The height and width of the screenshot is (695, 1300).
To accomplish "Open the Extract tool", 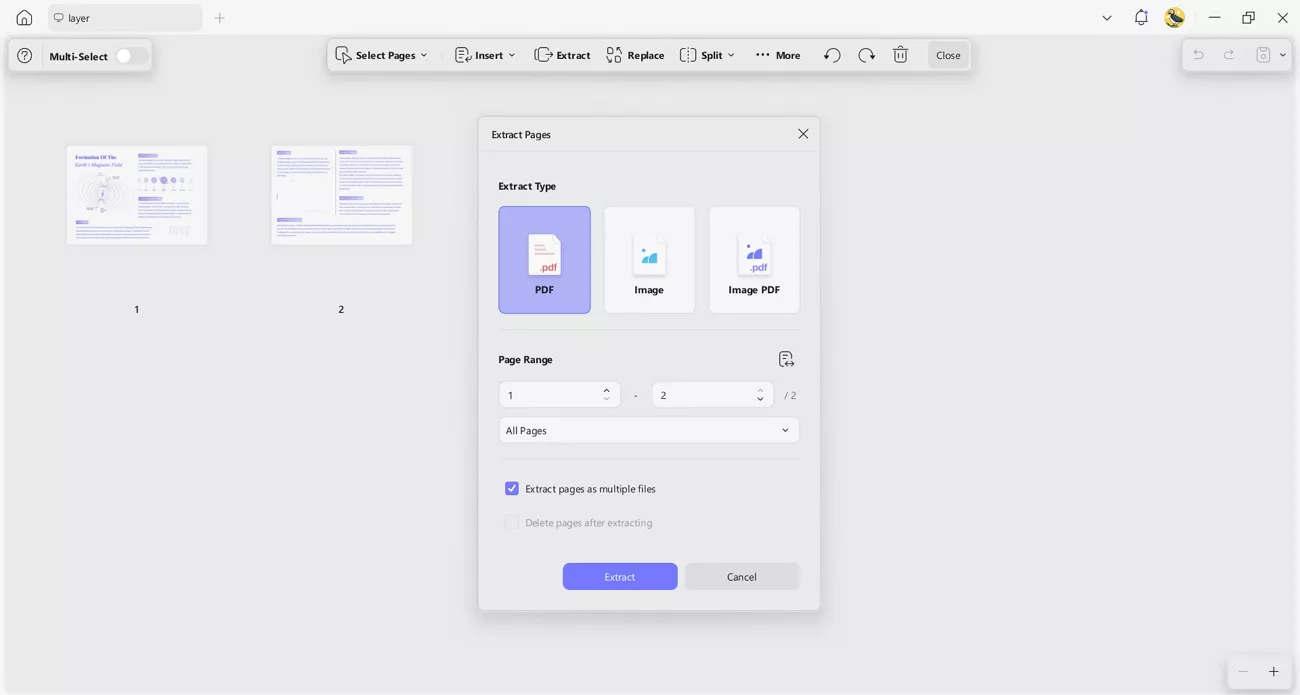I will pyautogui.click(x=562, y=55).
